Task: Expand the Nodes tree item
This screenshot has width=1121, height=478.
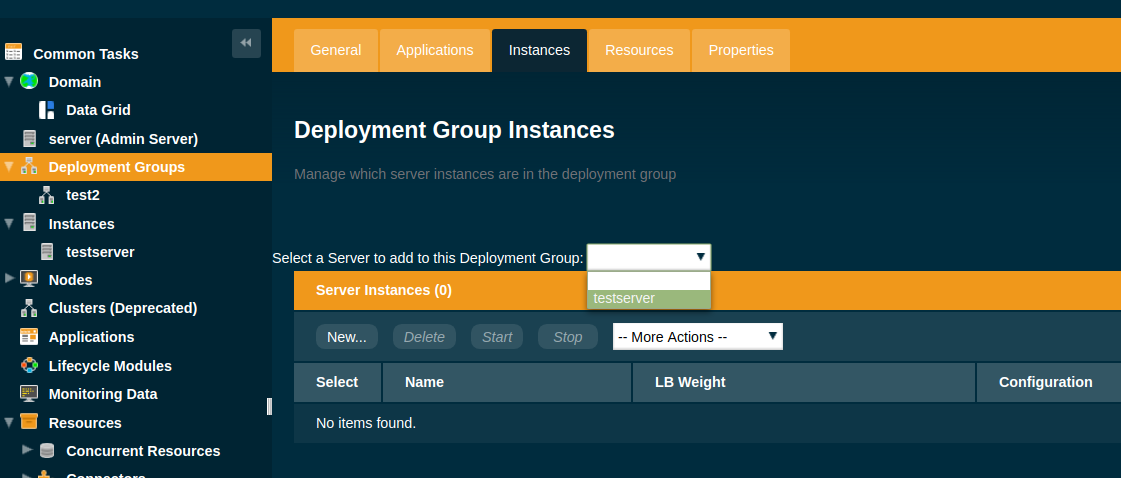Action: [9, 279]
